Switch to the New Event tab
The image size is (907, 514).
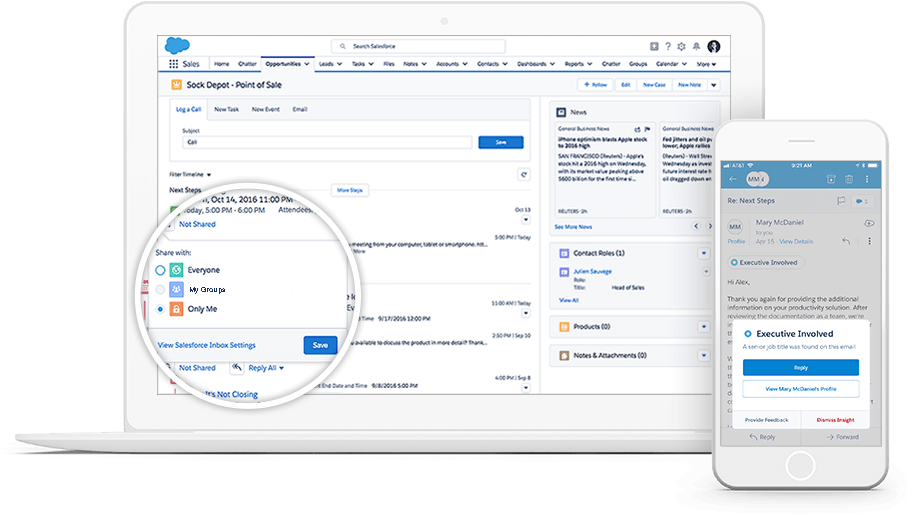[266, 109]
